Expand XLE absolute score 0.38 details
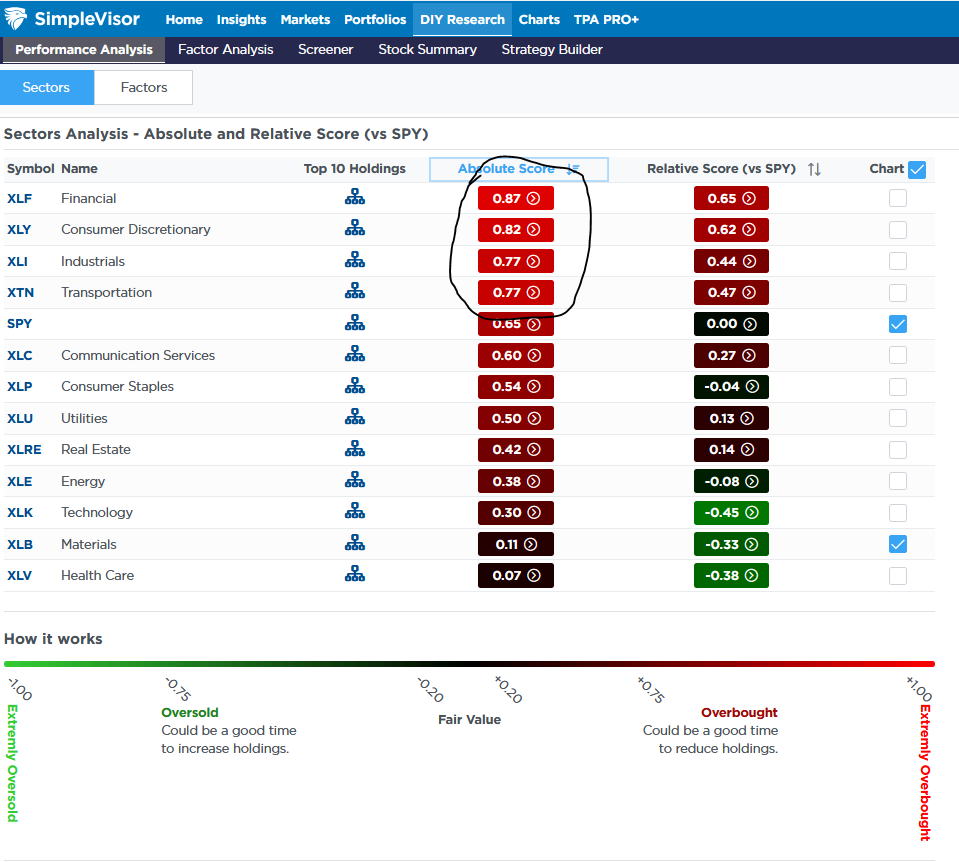The image size is (959, 862). coord(516,481)
